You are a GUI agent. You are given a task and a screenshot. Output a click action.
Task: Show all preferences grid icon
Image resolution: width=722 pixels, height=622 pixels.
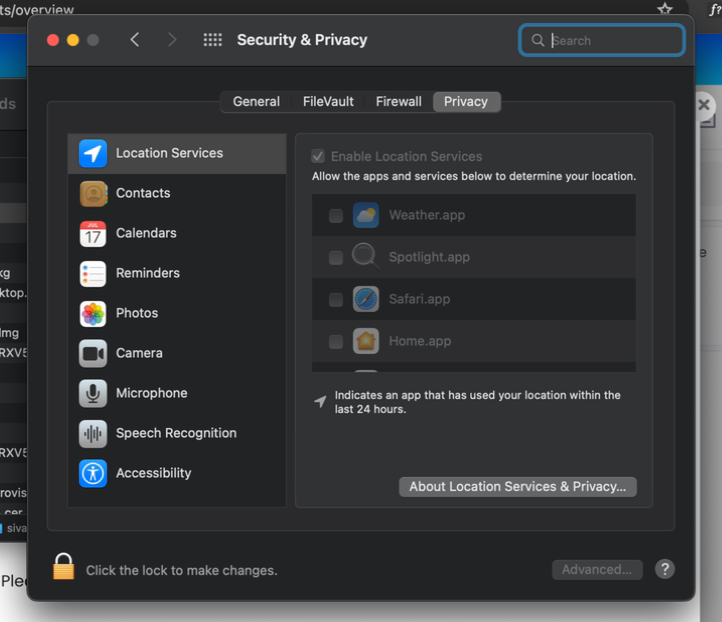pyautogui.click(x=213, y=40)
